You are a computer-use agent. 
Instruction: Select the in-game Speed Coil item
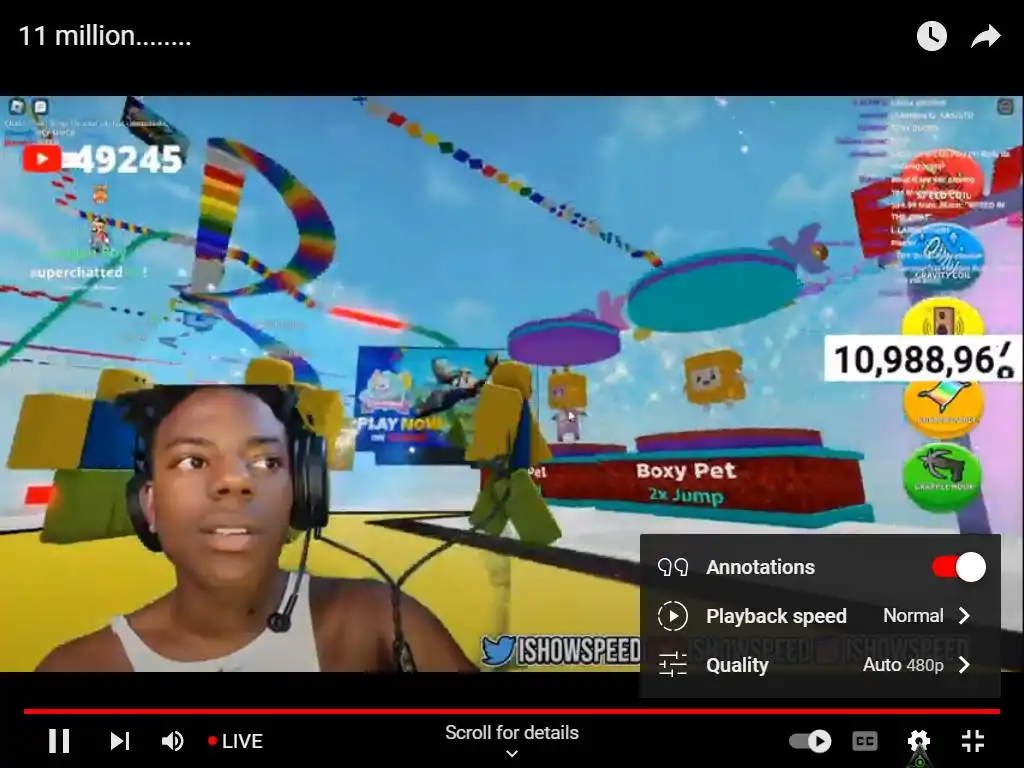(x=942, y=178)
